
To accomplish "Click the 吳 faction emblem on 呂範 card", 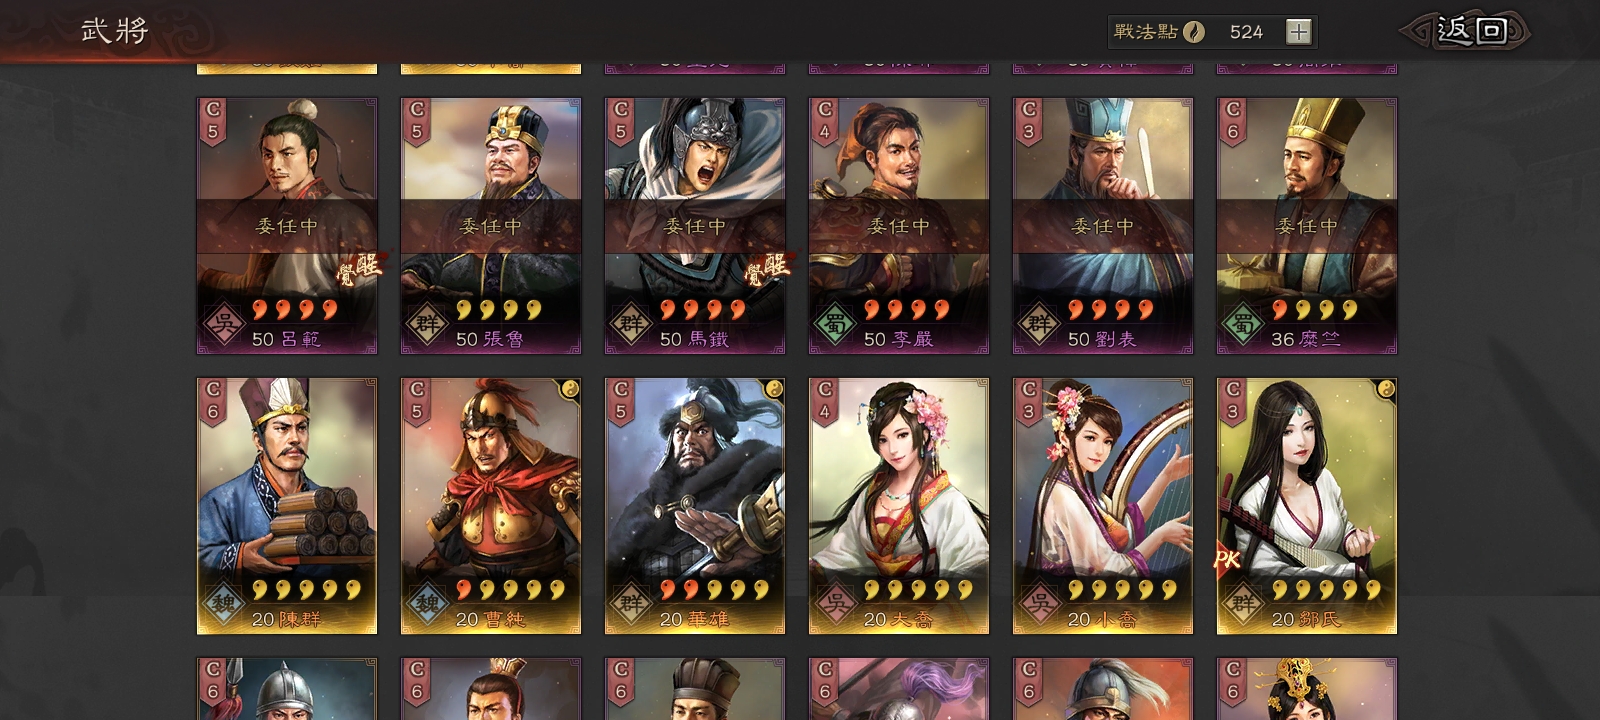I will point(222,325).
